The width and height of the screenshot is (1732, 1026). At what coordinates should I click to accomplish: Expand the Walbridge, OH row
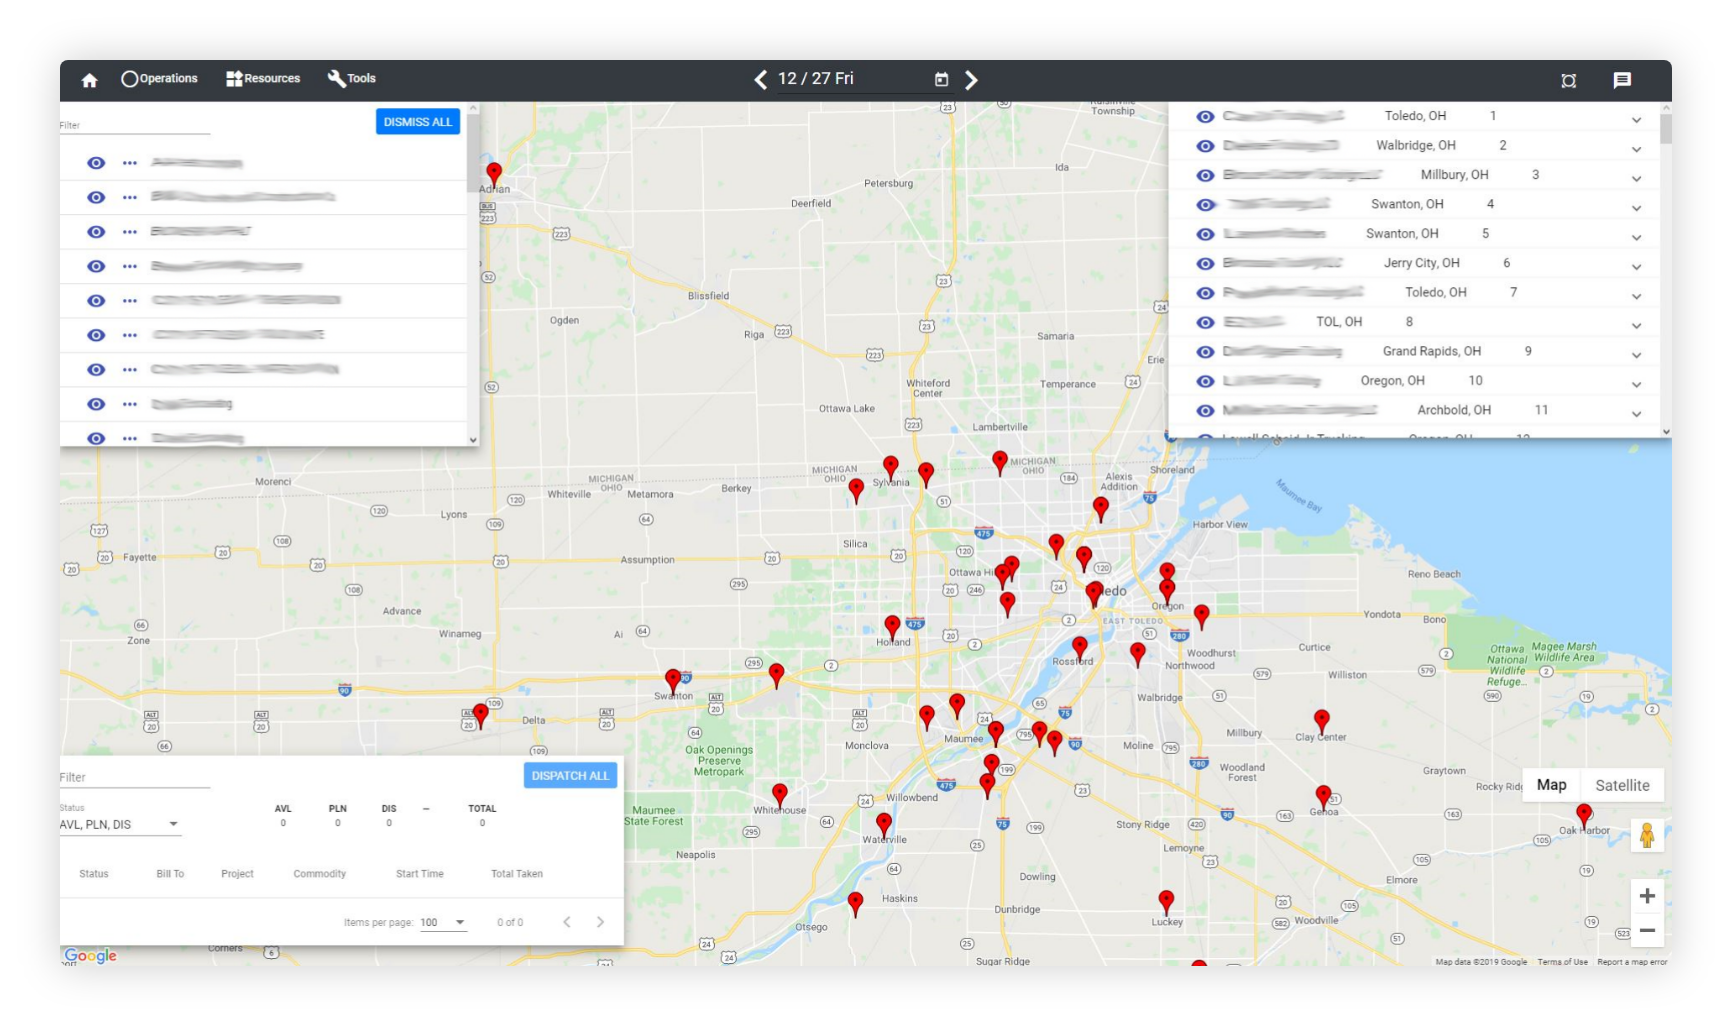[x=1636, y=149]
